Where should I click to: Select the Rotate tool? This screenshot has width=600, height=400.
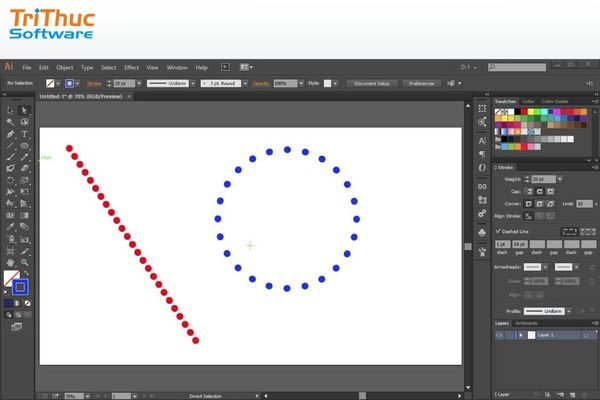point(10,180)
